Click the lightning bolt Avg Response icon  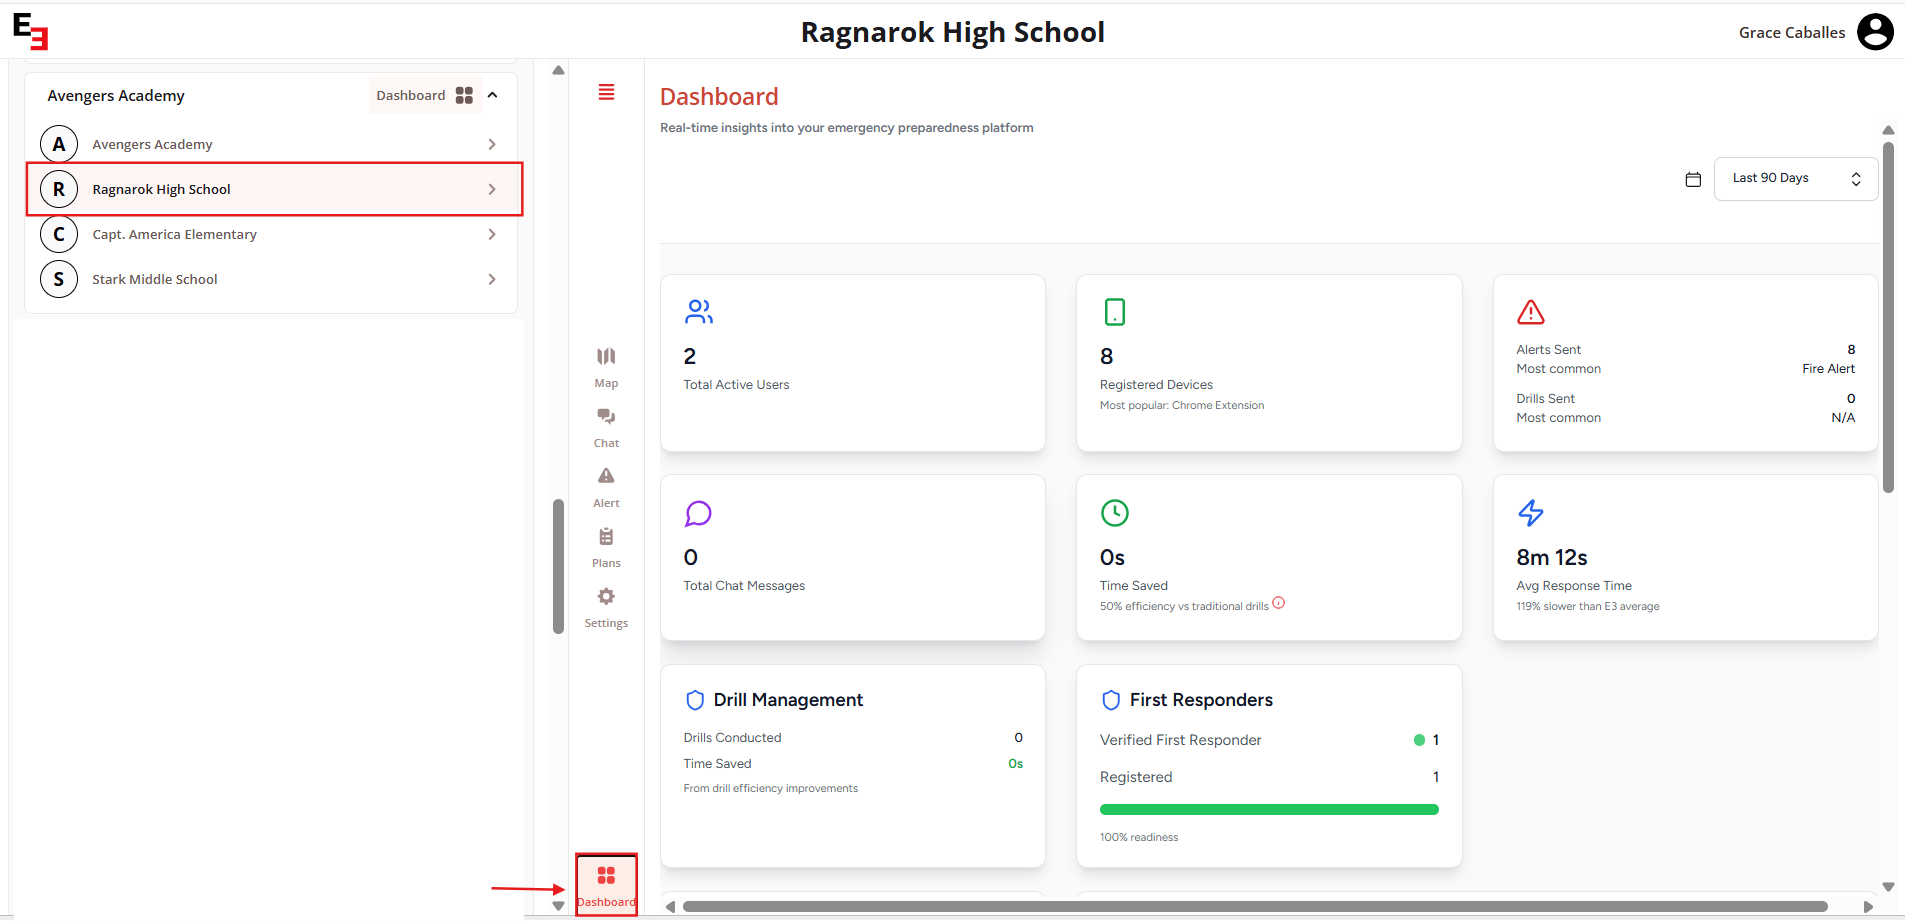(x=1531, y=513)
